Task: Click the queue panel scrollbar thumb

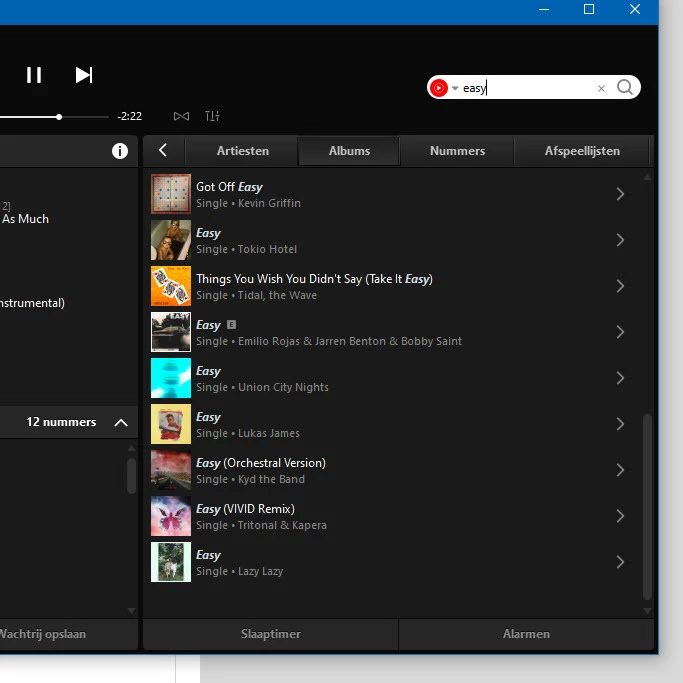Action: (131, 476)
